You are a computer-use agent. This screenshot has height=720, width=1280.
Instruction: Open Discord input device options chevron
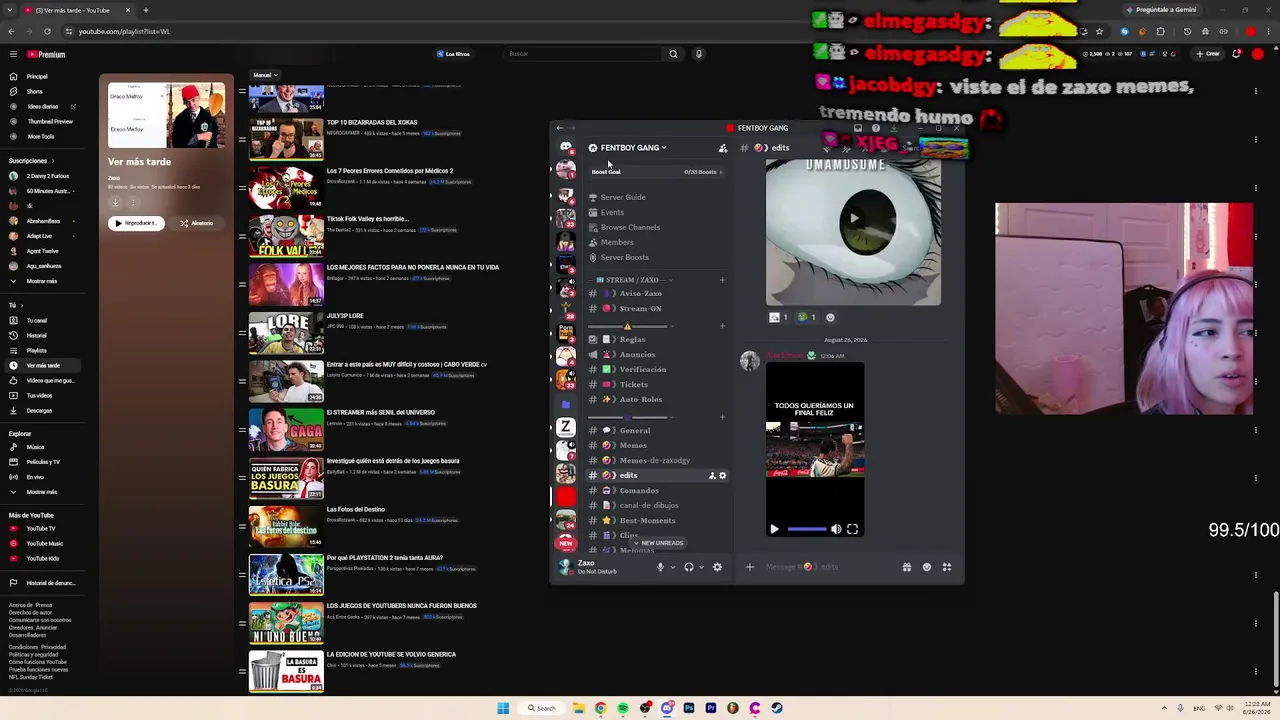pyautogui.click(x=672, y=567)
